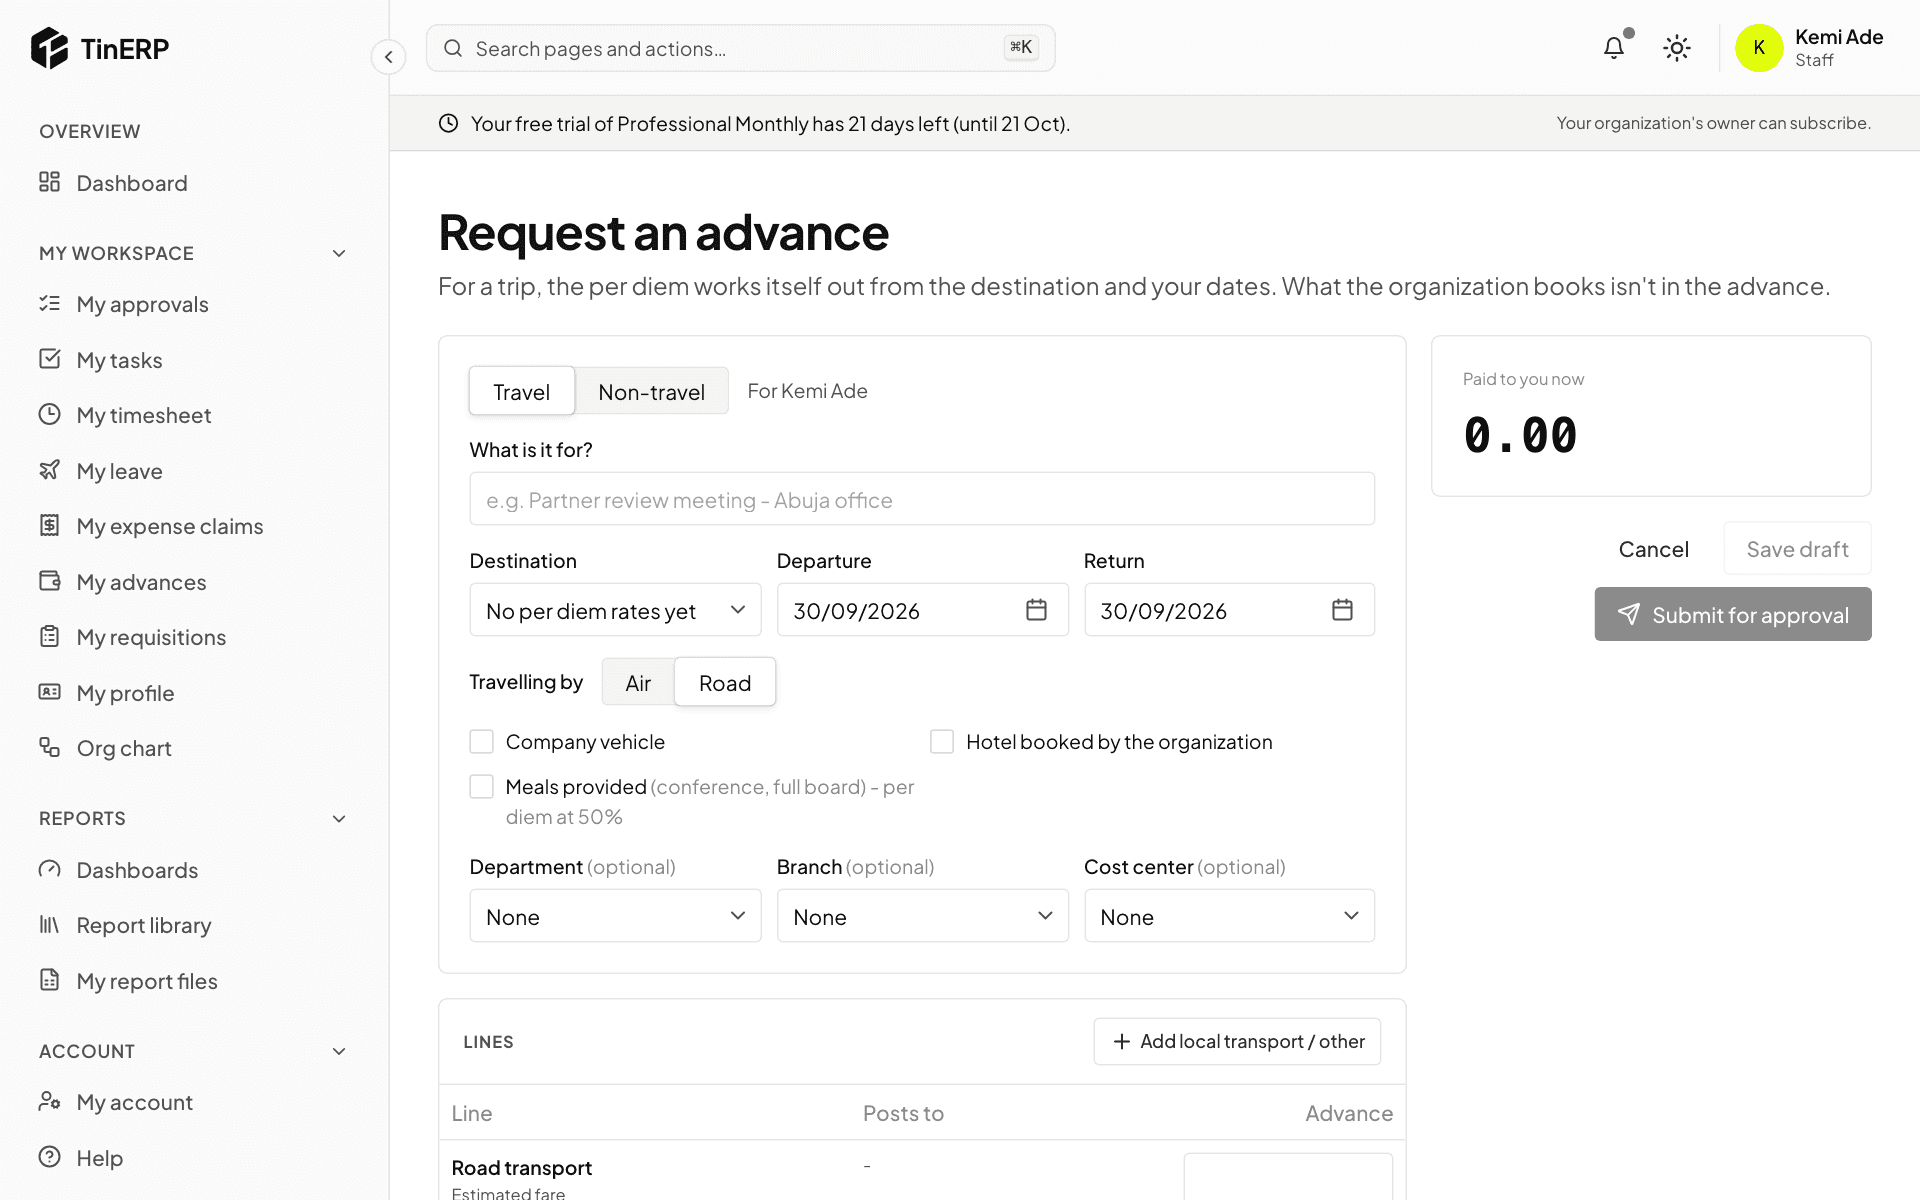
Task: Click the My profile ID card icon
Action: point(49,692)
